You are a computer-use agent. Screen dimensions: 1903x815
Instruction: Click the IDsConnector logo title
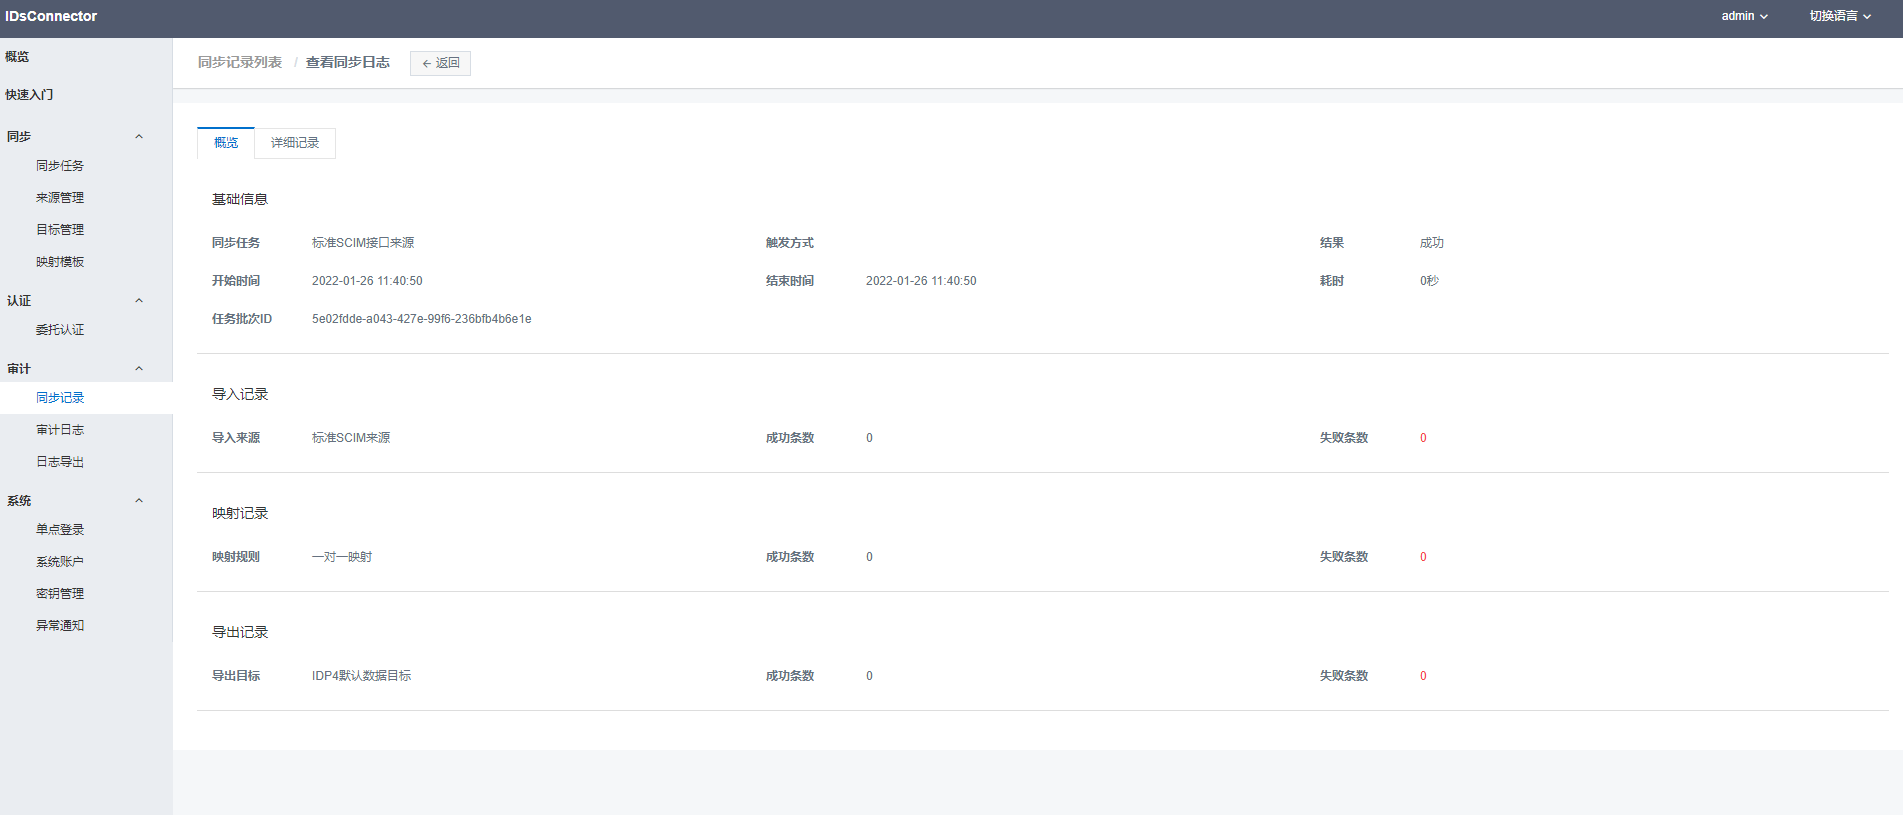51,16
